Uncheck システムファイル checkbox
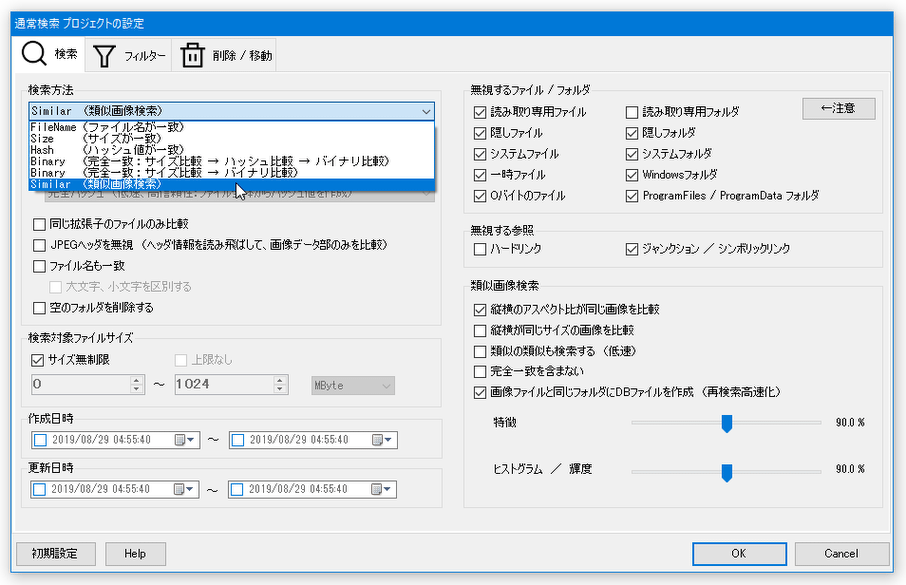906x585 pixels. 480,154
